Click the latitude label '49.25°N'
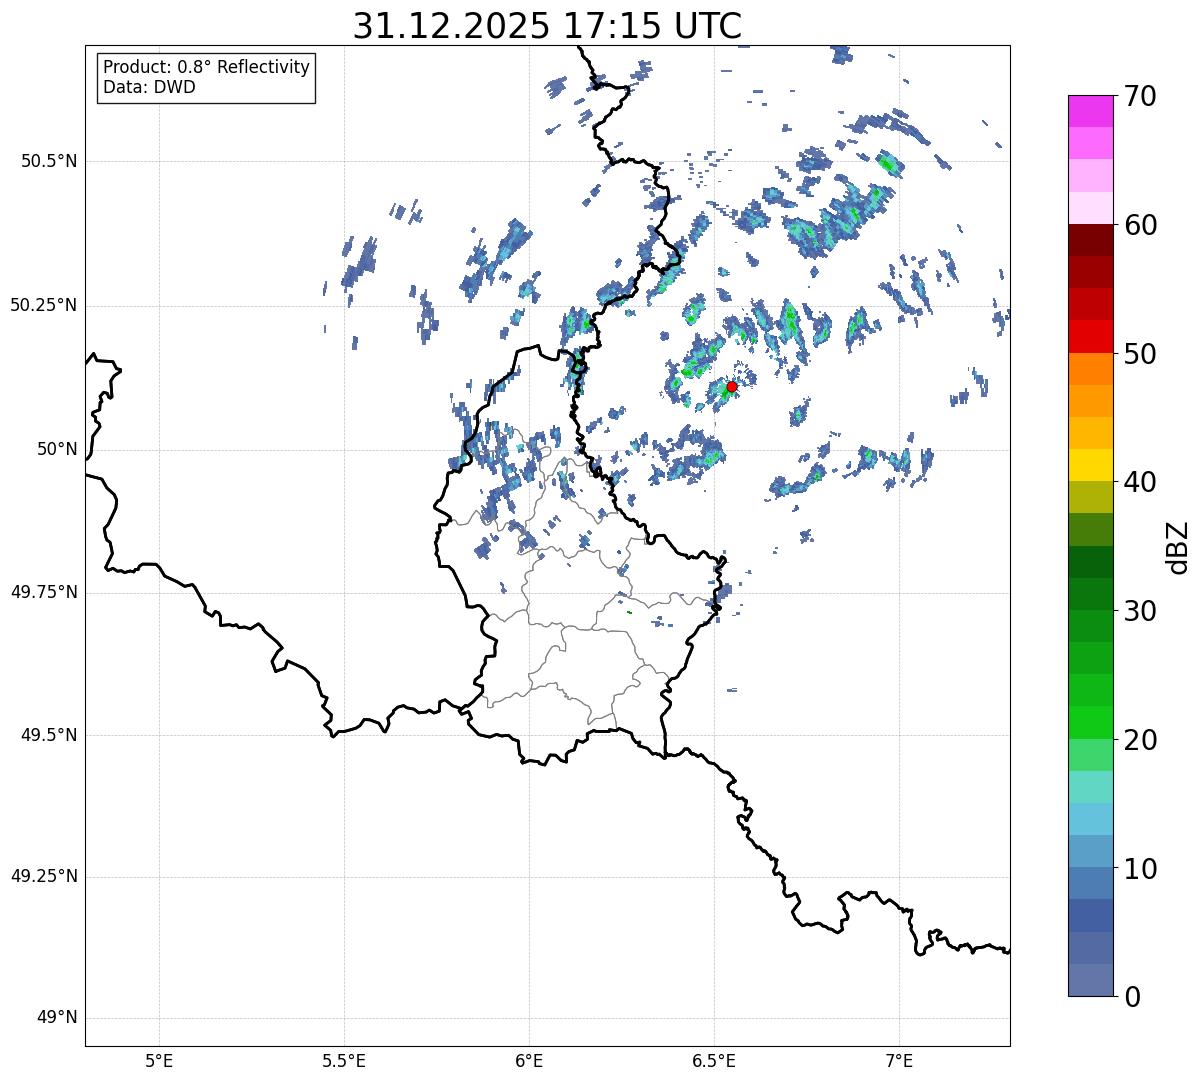Viewport: 1202px width, 1081px height. 44,876
